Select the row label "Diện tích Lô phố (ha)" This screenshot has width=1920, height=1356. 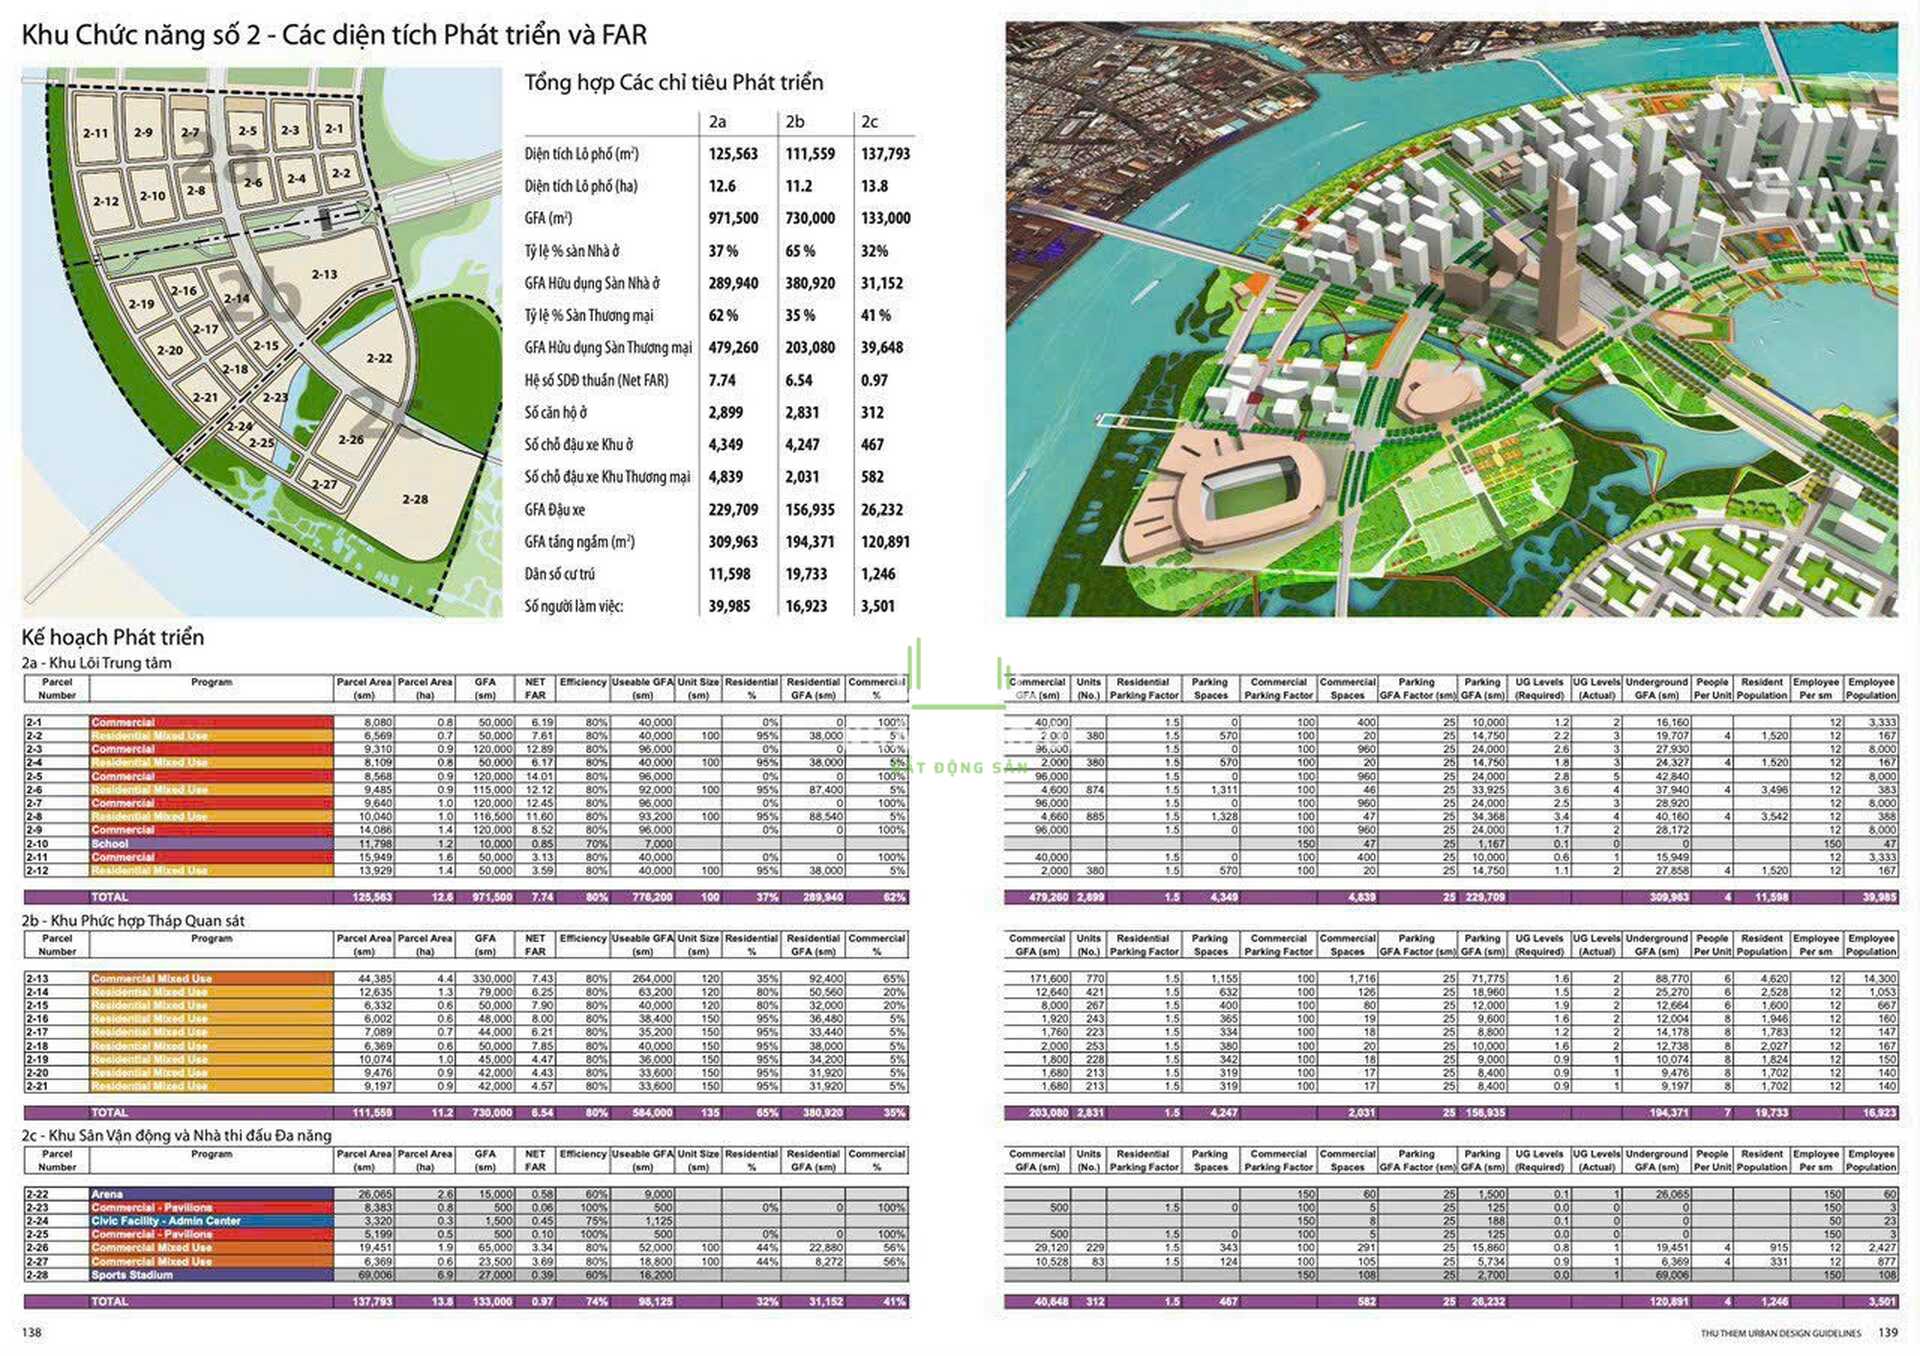pos(580,186)
